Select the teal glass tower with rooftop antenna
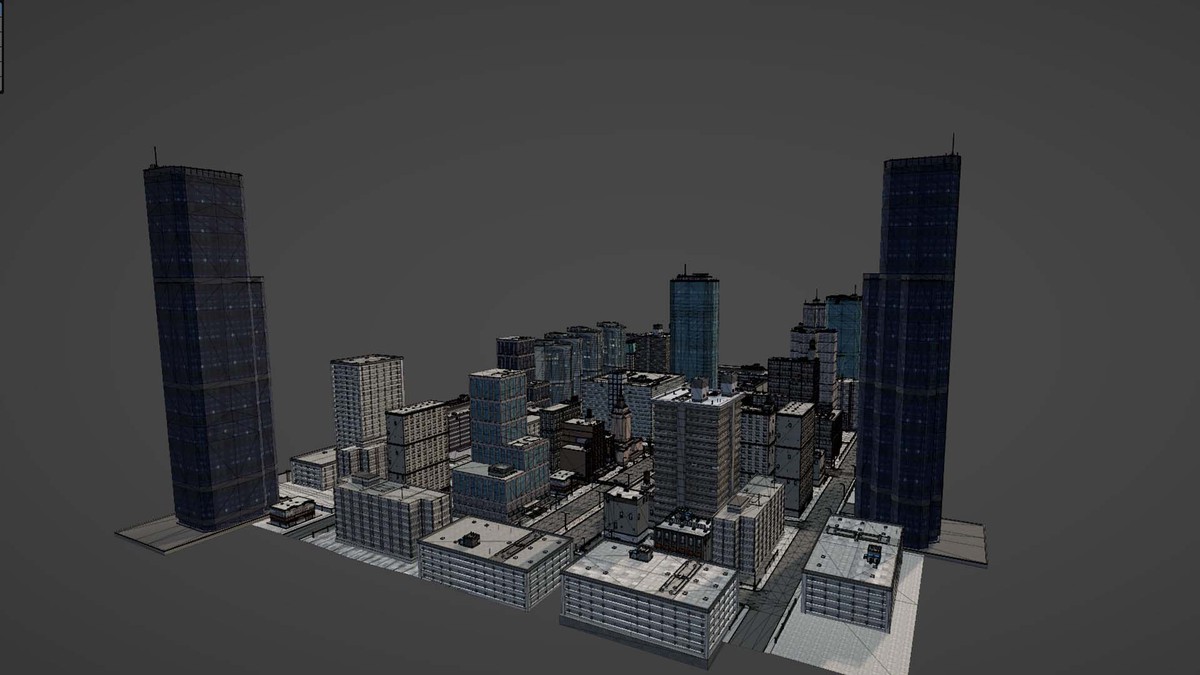The width and height of the screenshot is (1200, 675). [694, 326]
